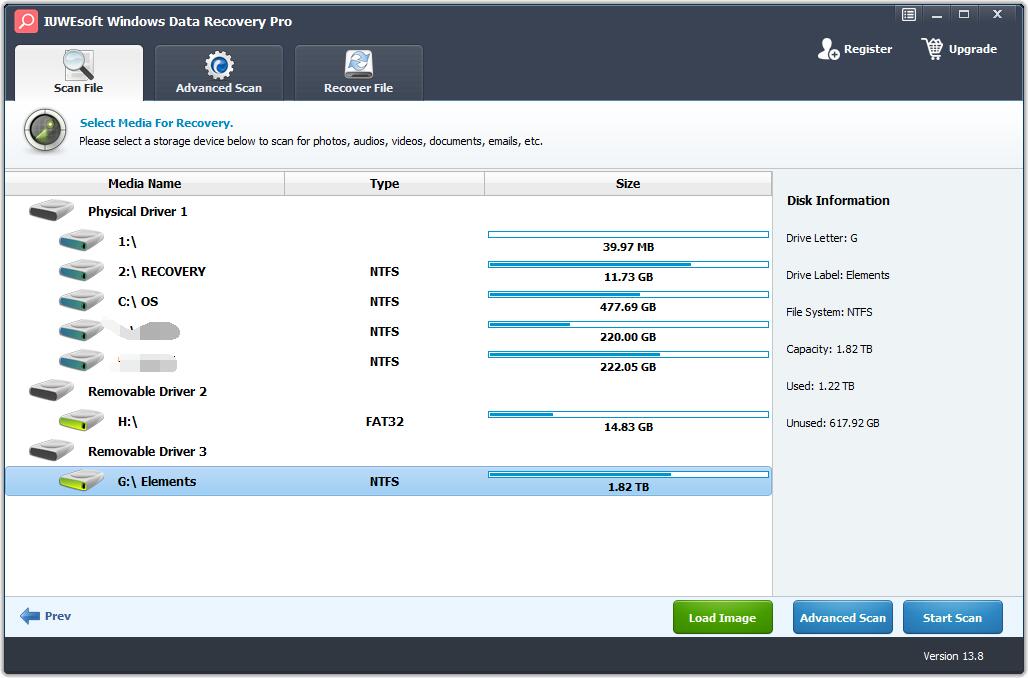Click the Register user icon
Image resolution: width=1028 pixels, height=678 pixels.
tap(828, 49)
